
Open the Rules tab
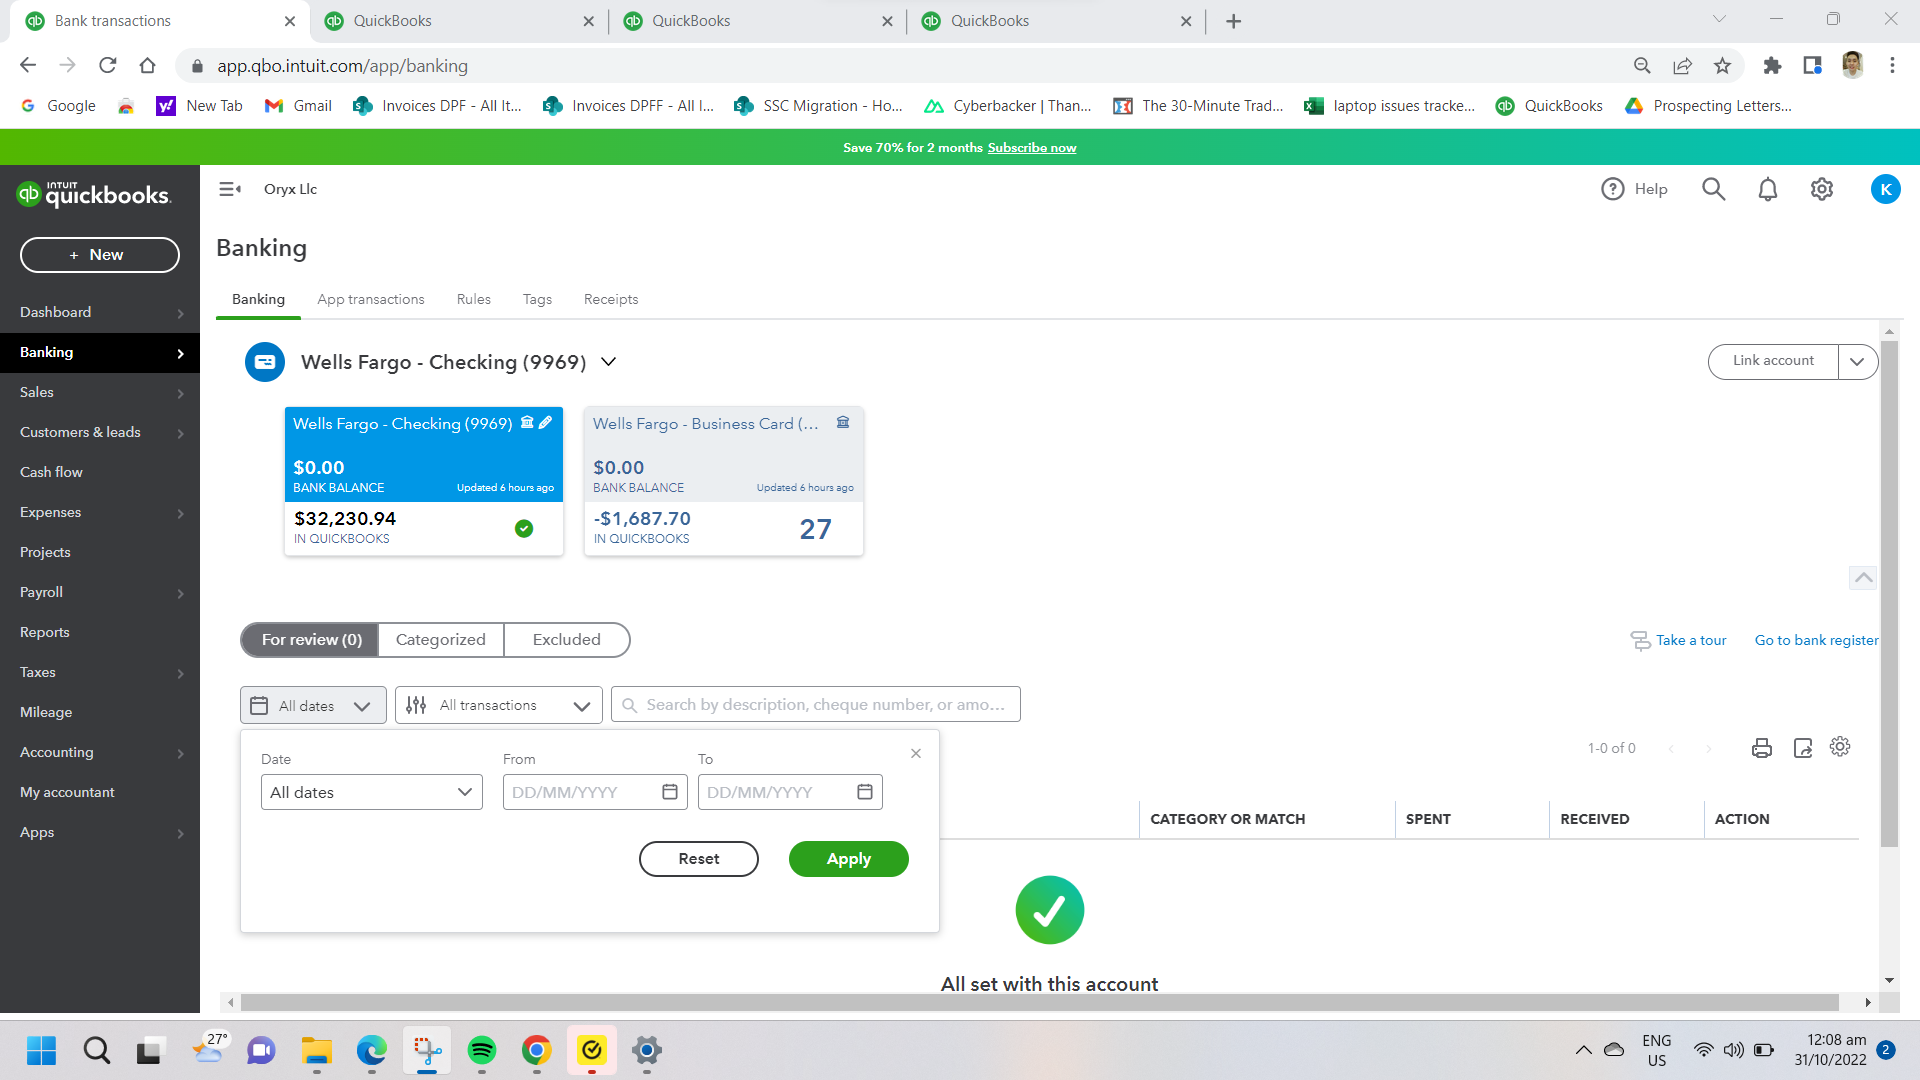click(x=473, y=299)
